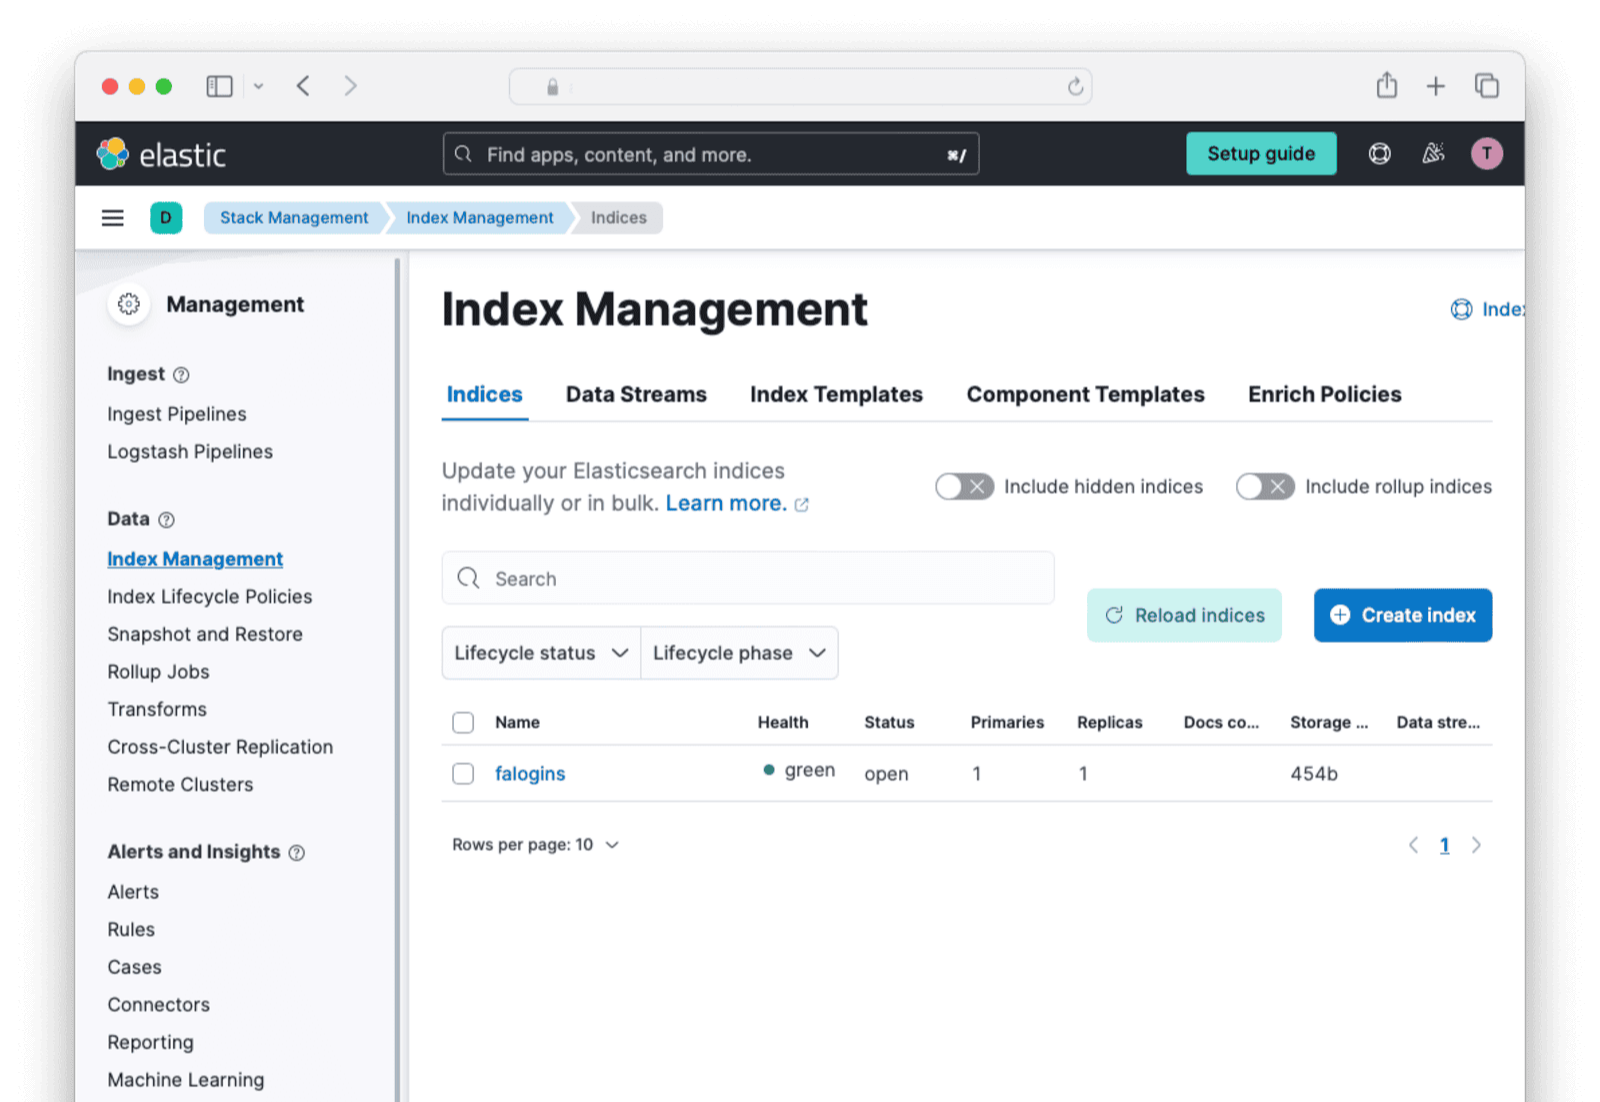1600x1102 pixels.
Task: Go forward with browser forward arrow
Action: [350, 86]
